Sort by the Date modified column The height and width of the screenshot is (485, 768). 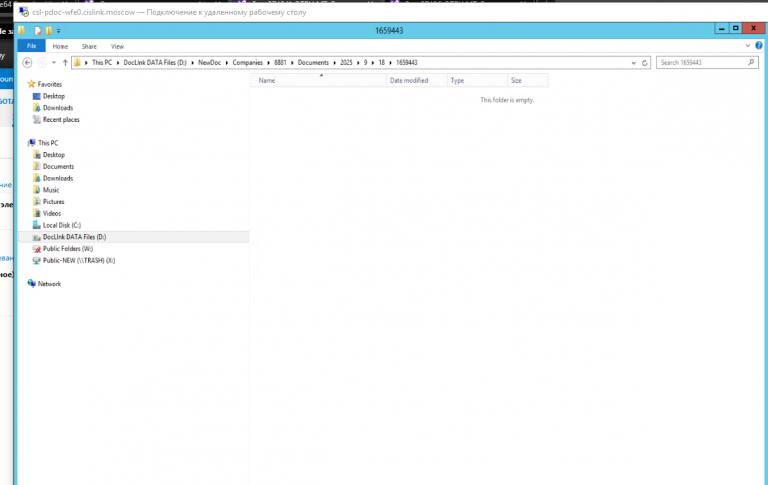(x=417, y=80)
